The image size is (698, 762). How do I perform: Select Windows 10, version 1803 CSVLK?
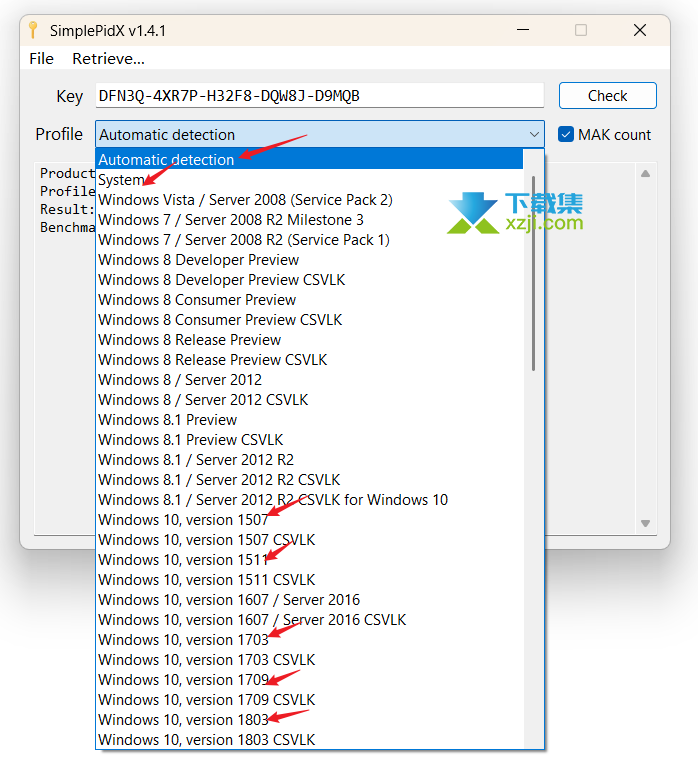[310, 739]
